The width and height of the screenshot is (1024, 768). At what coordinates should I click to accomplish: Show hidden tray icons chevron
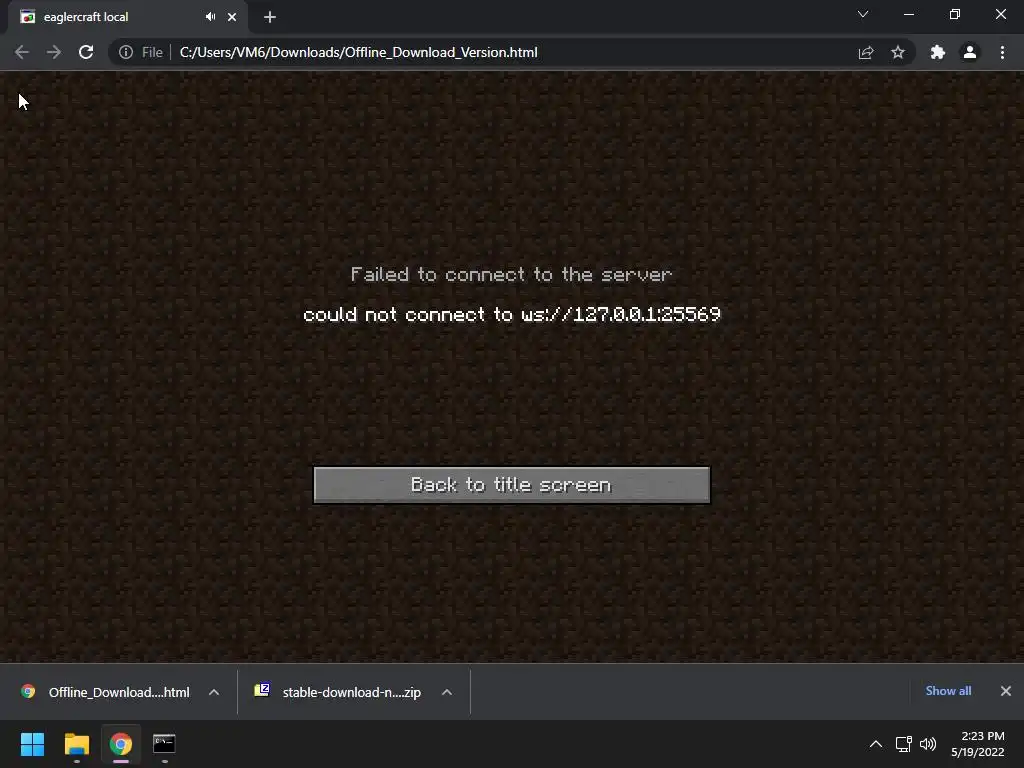(x=876, y=744)
